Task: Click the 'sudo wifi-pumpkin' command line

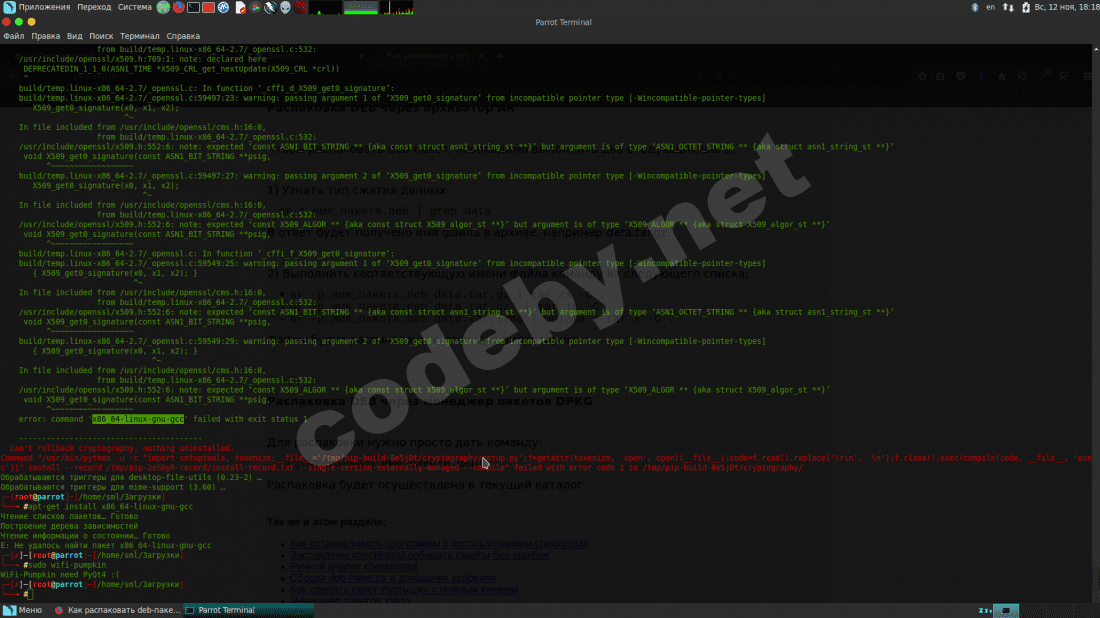Action: click(67, 565)
